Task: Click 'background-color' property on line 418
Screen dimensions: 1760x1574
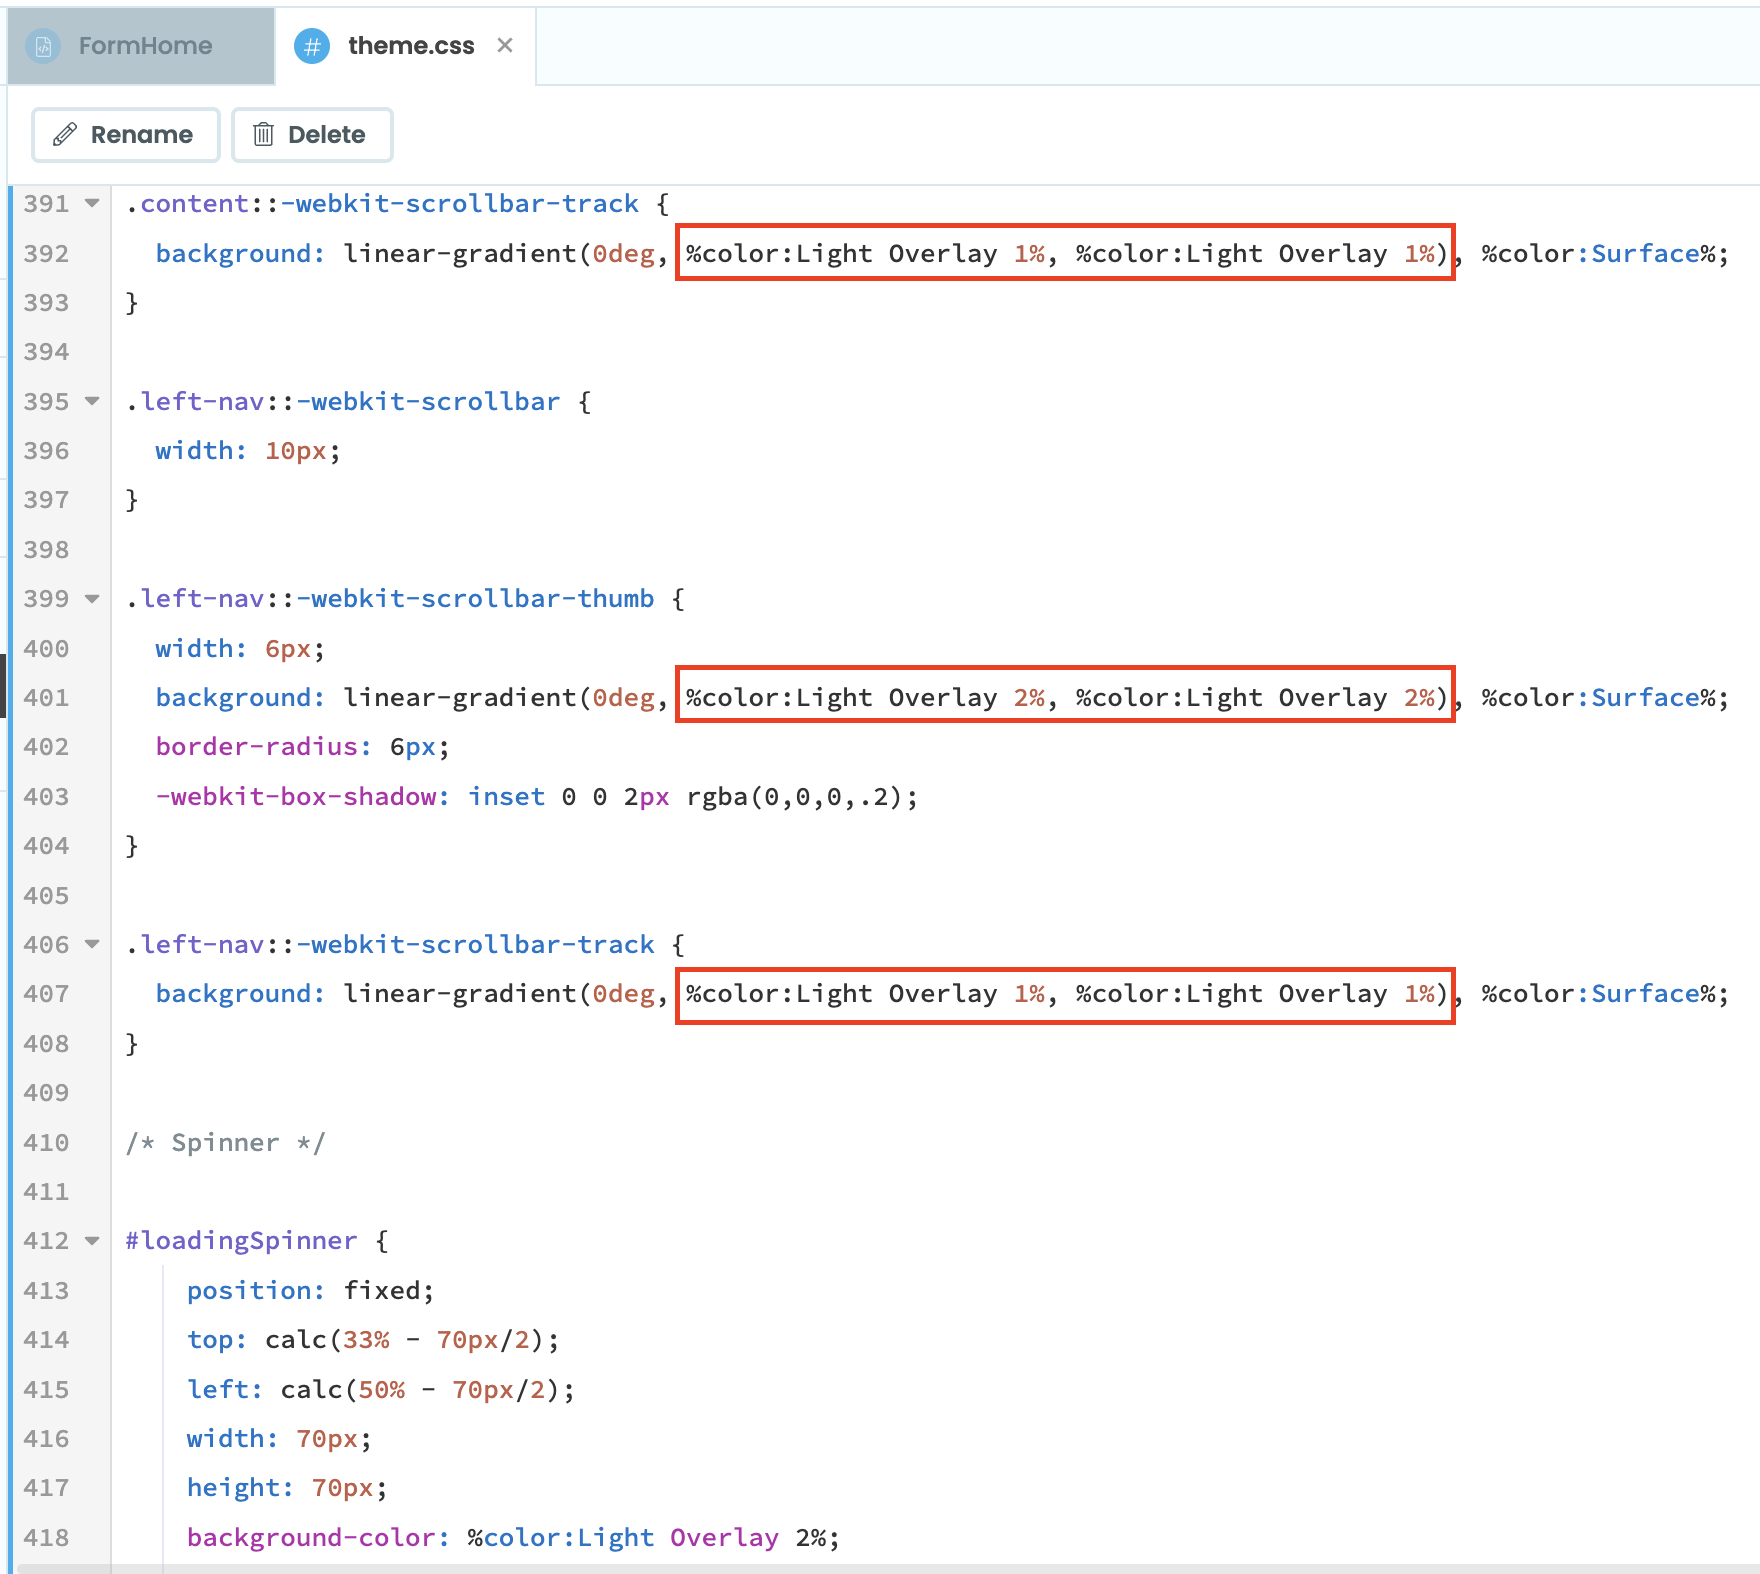Action: click(x=312, y=1538)
